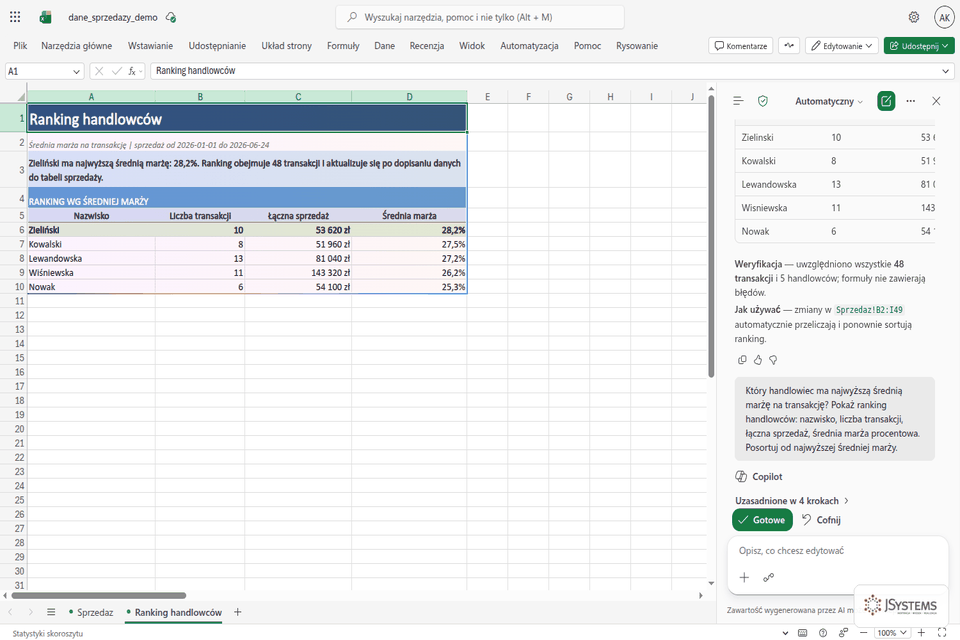
Task: Click the keyboard icon in status bar
Action: click(803, 633)
